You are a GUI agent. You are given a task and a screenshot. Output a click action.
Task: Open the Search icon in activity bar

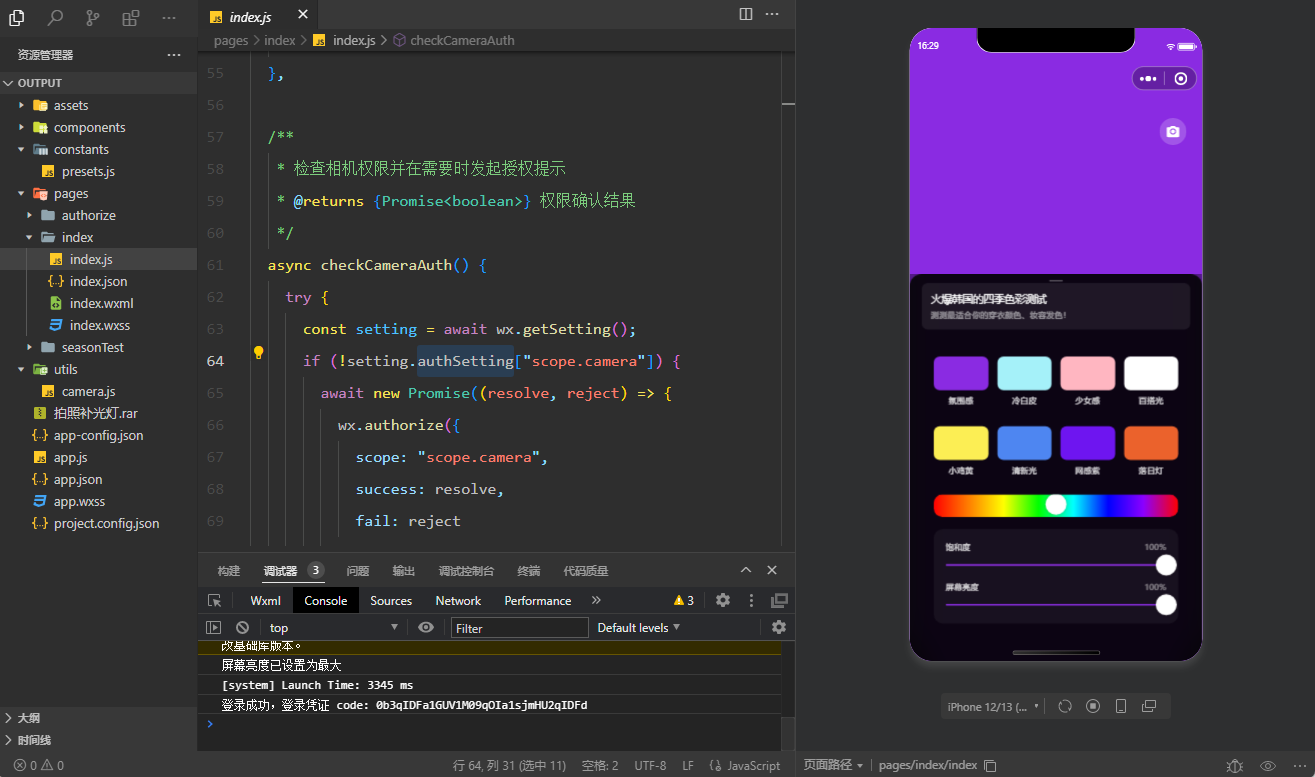[x=56, y=17]
